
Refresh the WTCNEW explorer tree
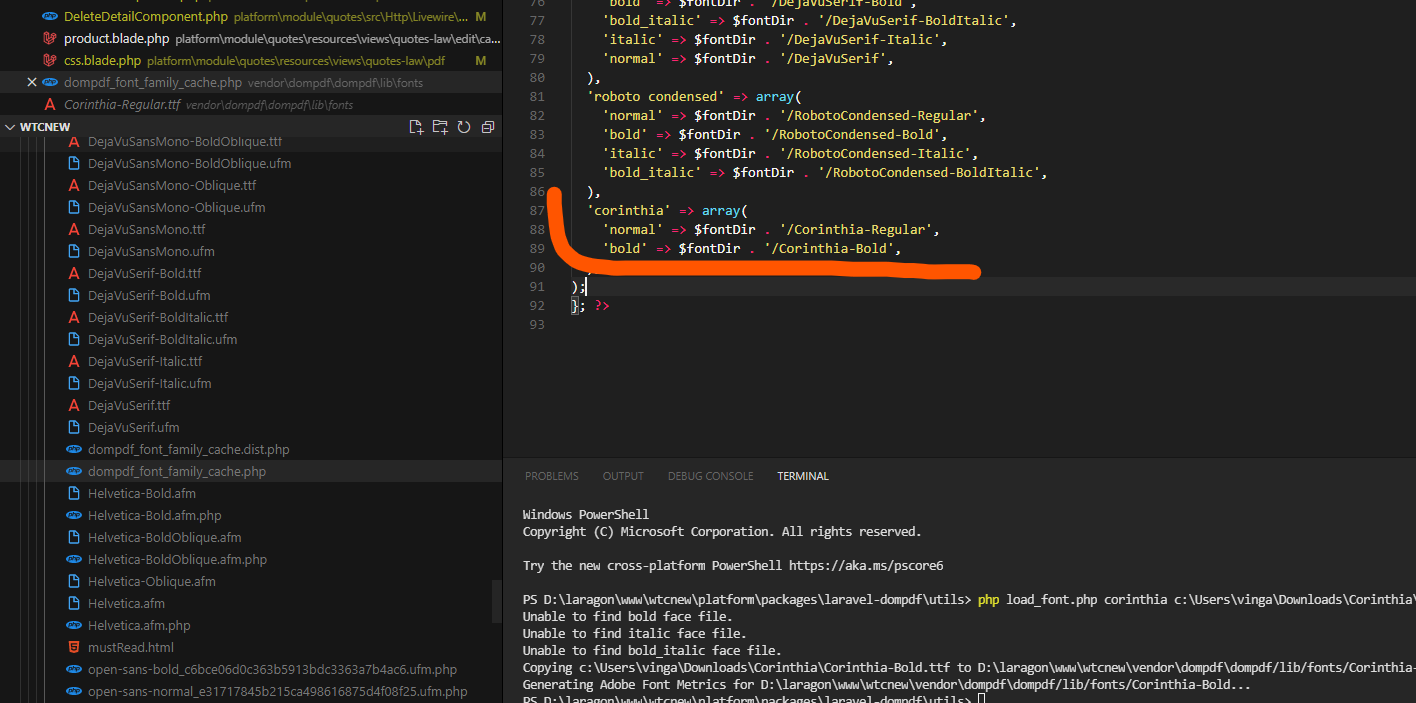click(x=464, y=127)
